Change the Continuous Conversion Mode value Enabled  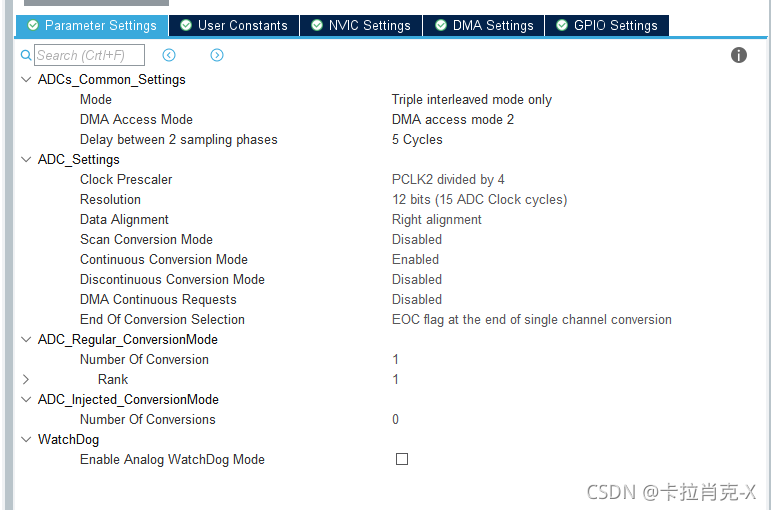tap(415, 259)
